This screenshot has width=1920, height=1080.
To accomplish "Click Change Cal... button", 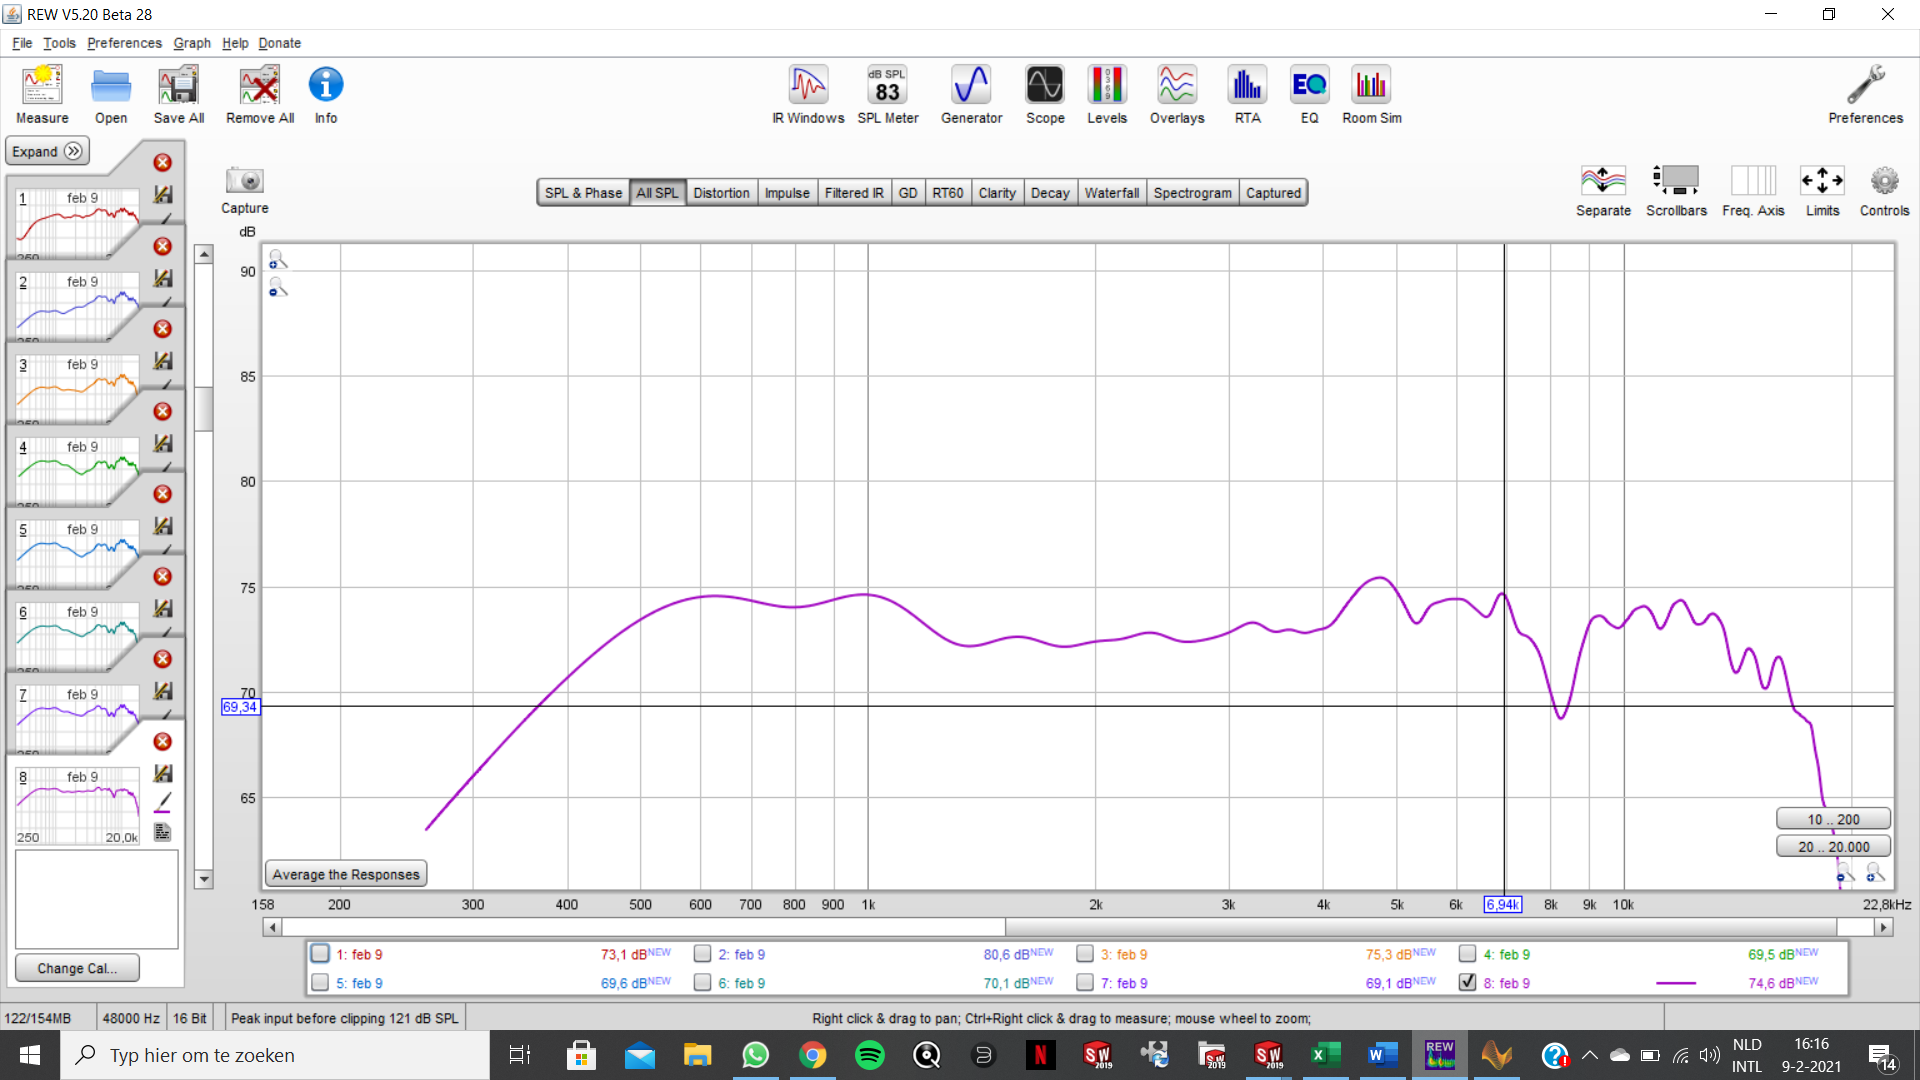I will (77, 968).
